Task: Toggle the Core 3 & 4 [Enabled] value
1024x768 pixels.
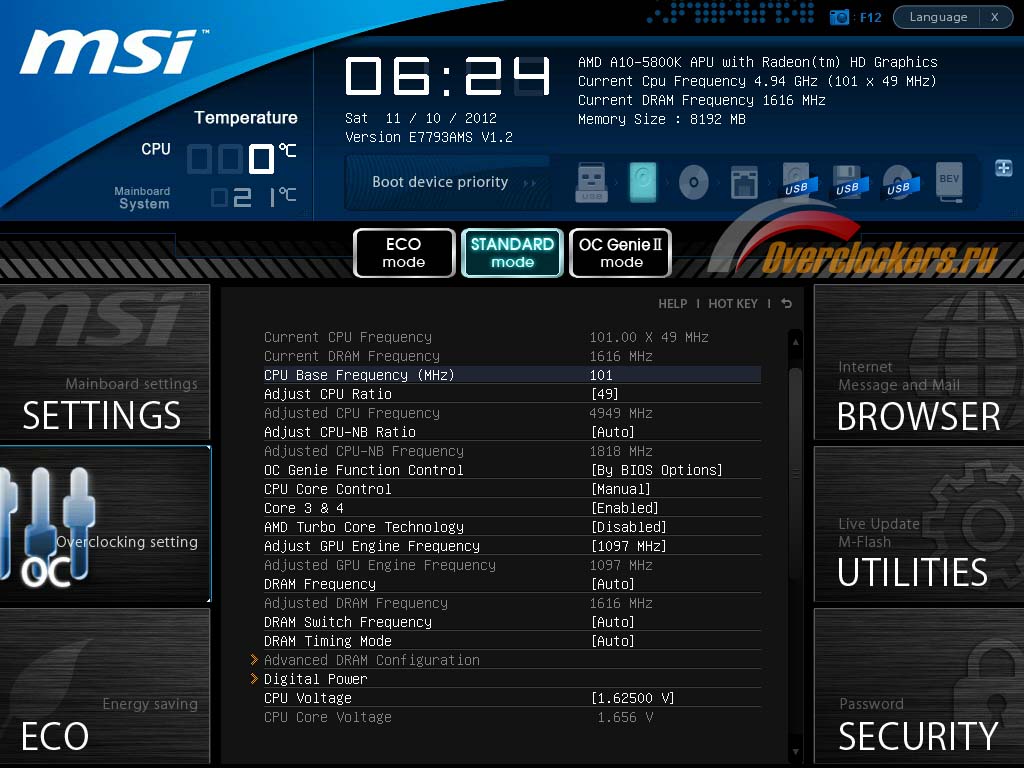Action: pyautogui.click(x=624, y=508)
